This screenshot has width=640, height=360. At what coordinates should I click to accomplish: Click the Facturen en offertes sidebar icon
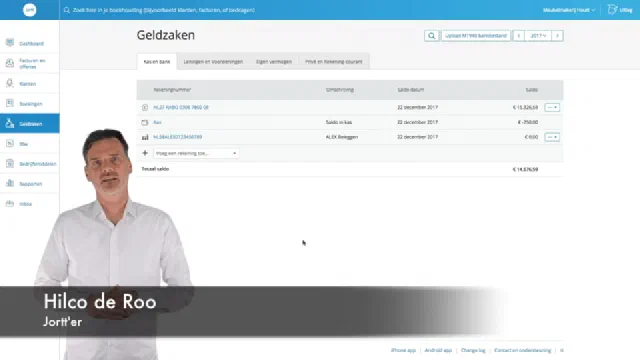point(10,63)
